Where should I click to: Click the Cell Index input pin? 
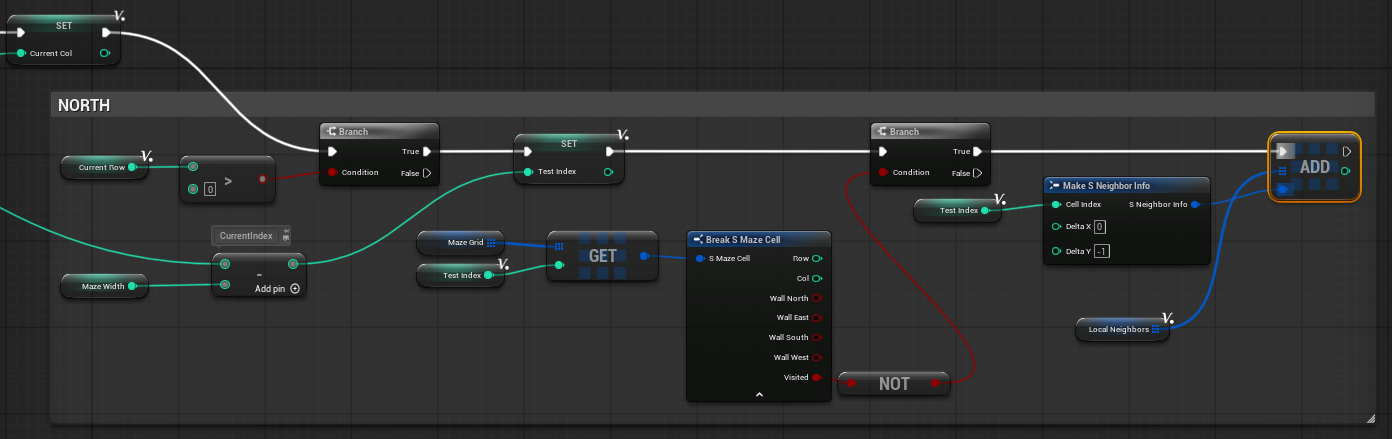tap(1057, 204)
